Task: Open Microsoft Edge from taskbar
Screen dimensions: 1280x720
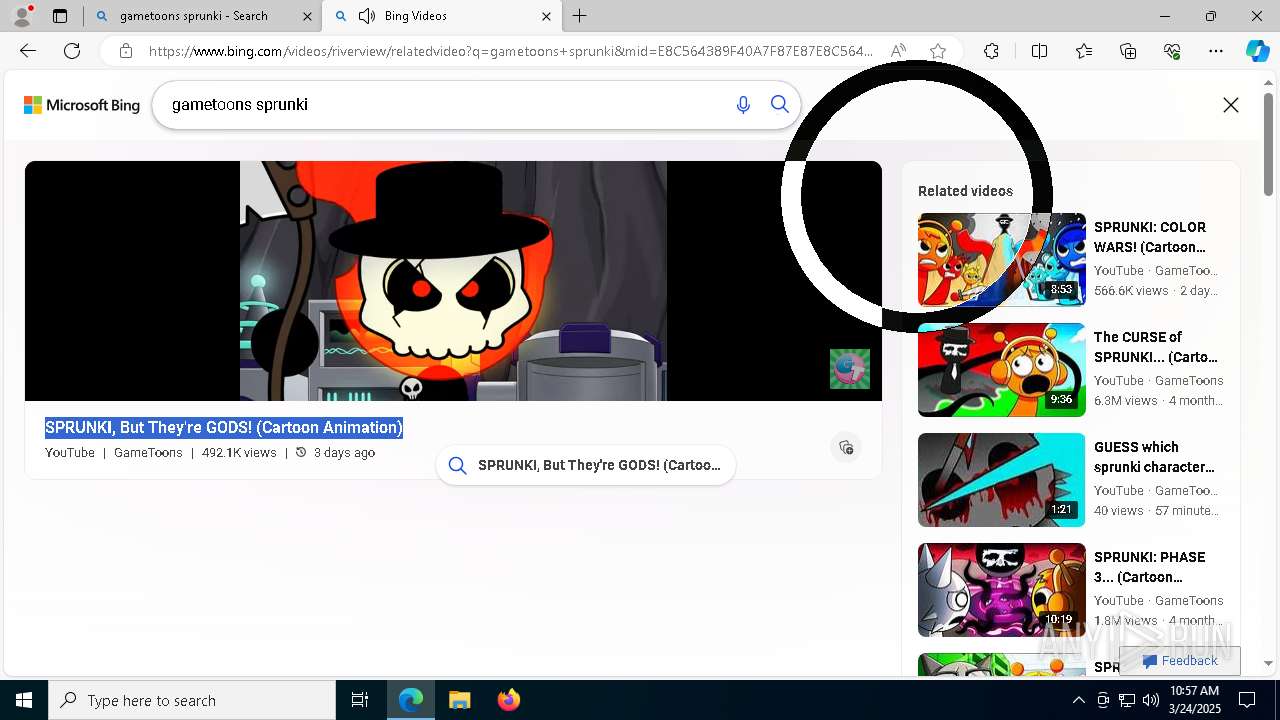Action: 411,700
